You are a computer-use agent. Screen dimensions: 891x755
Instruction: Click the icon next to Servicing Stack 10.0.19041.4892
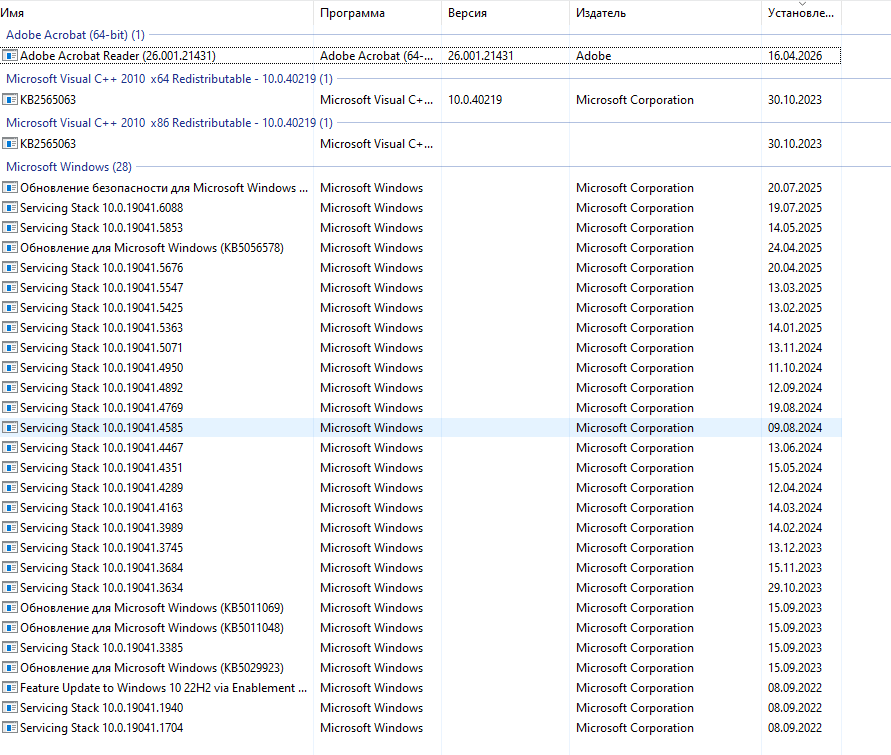10,388
